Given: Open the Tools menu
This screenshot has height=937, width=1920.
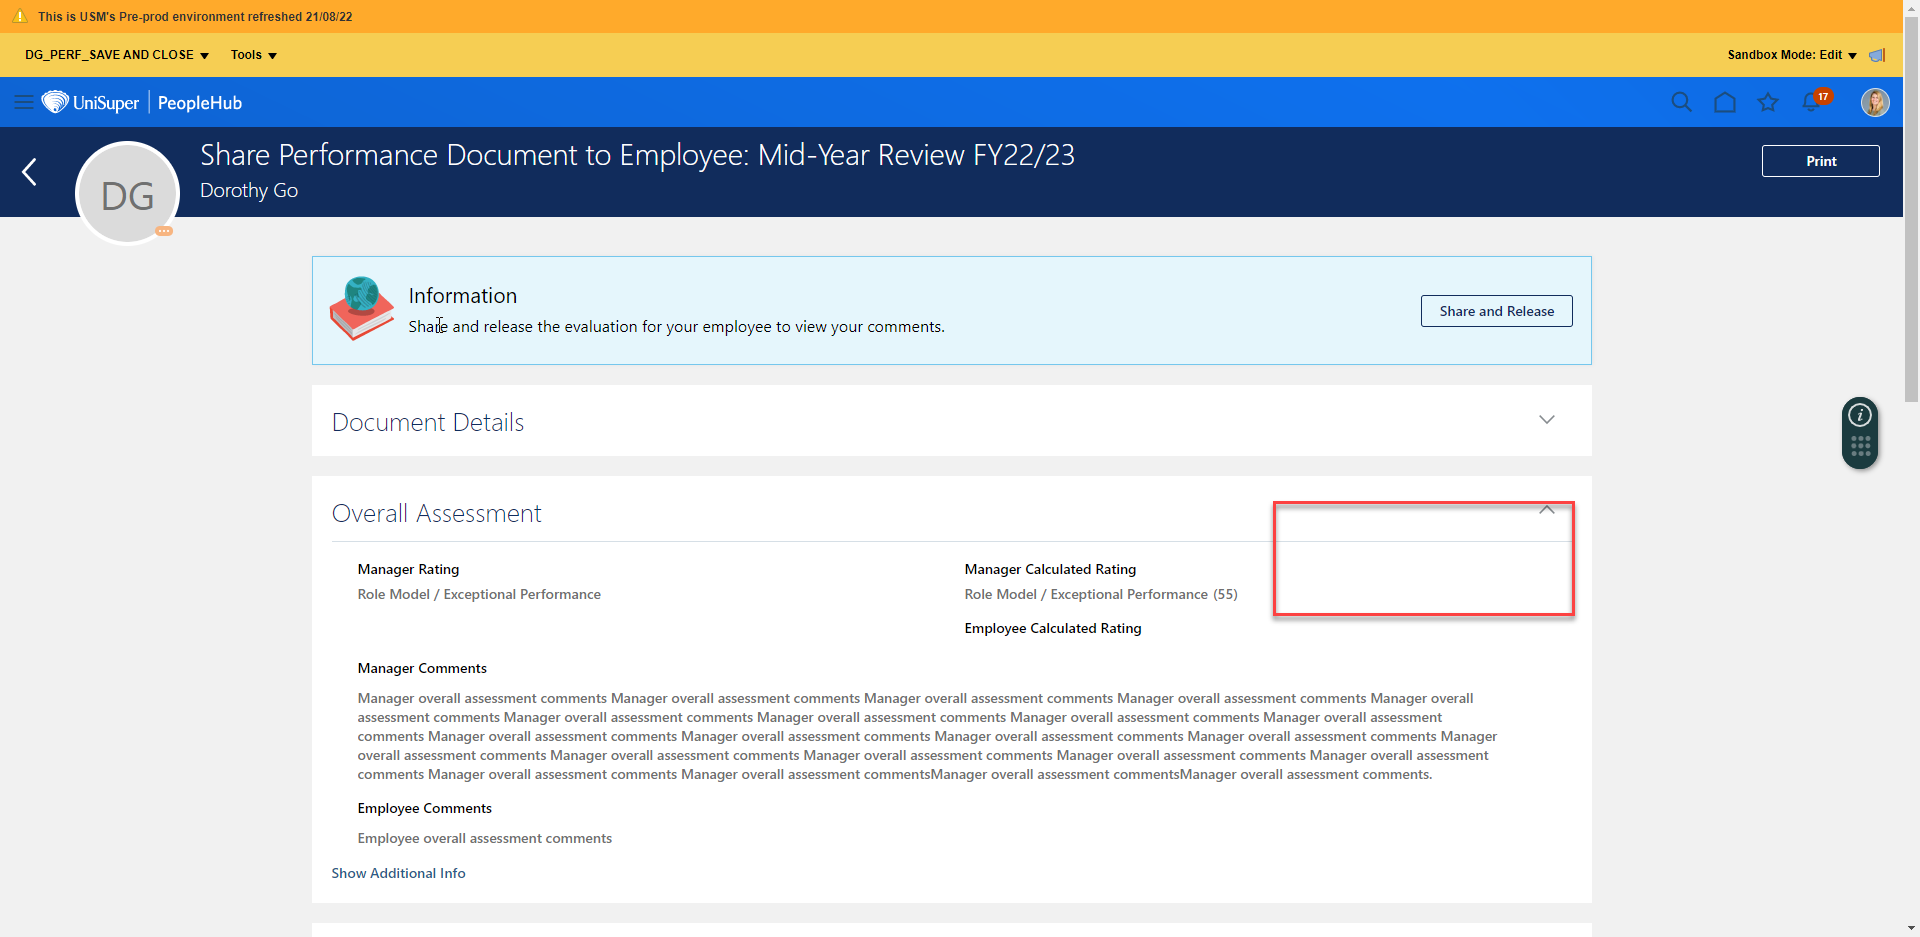Looking at the screenshot, I should tap(252, 55).
